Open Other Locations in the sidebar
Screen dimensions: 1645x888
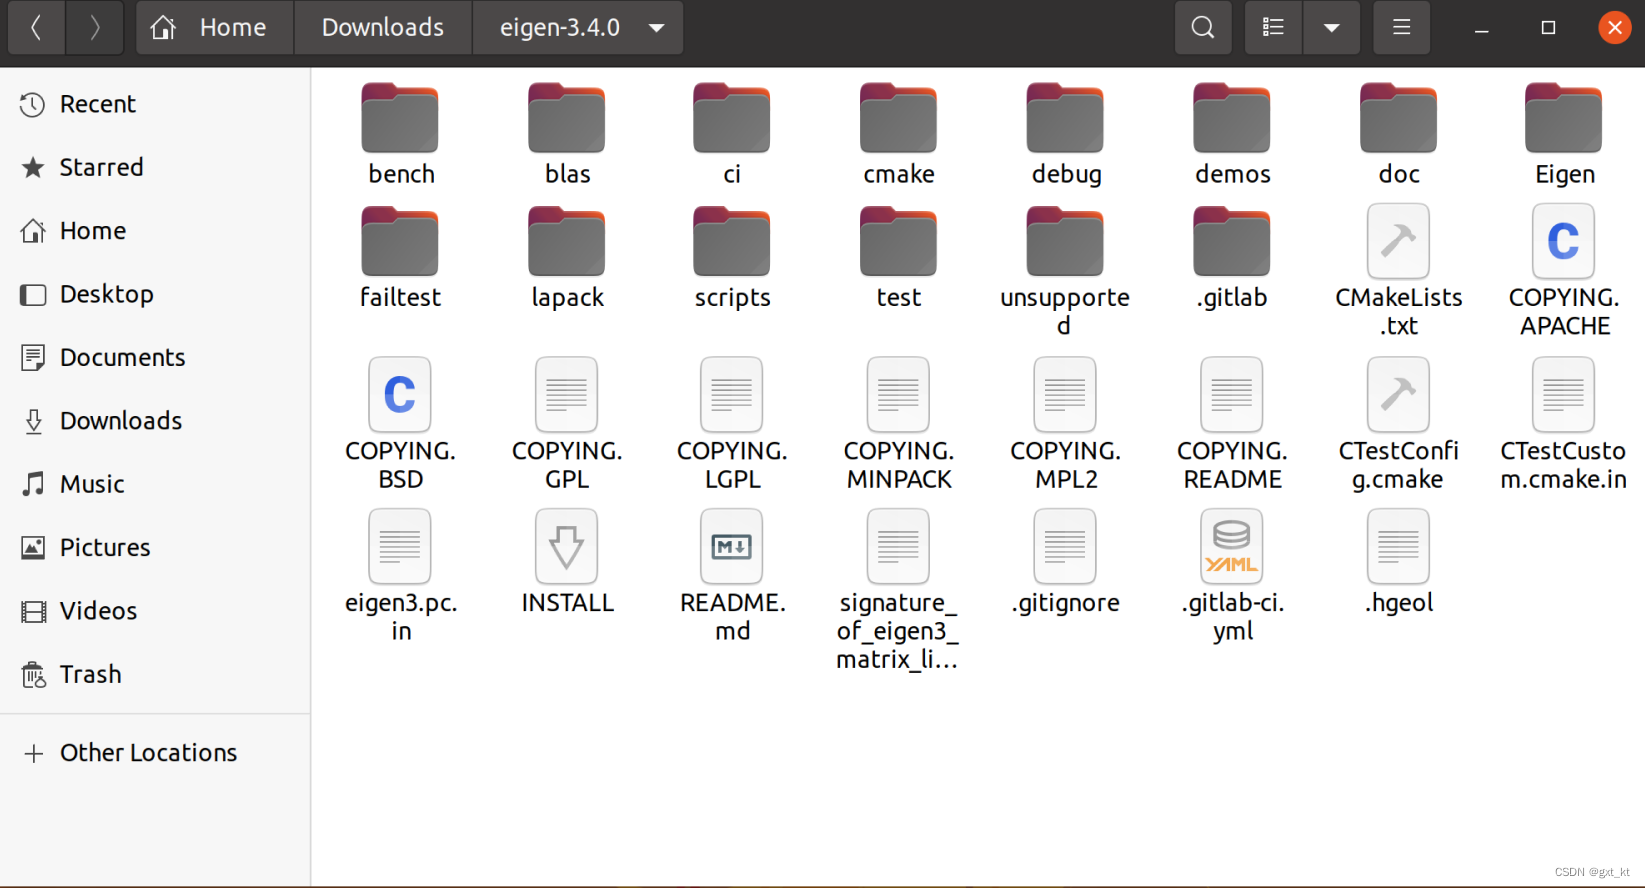155,753
